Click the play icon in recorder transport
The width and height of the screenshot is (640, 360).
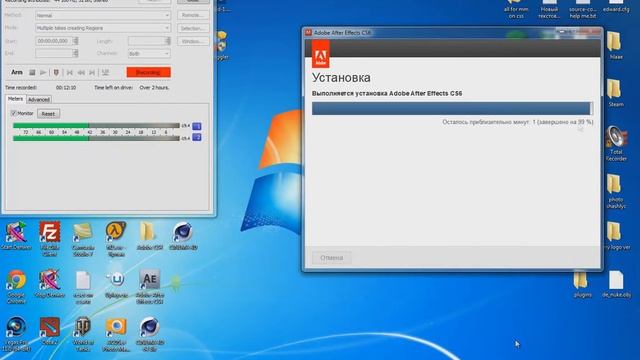tap(43, 72)
